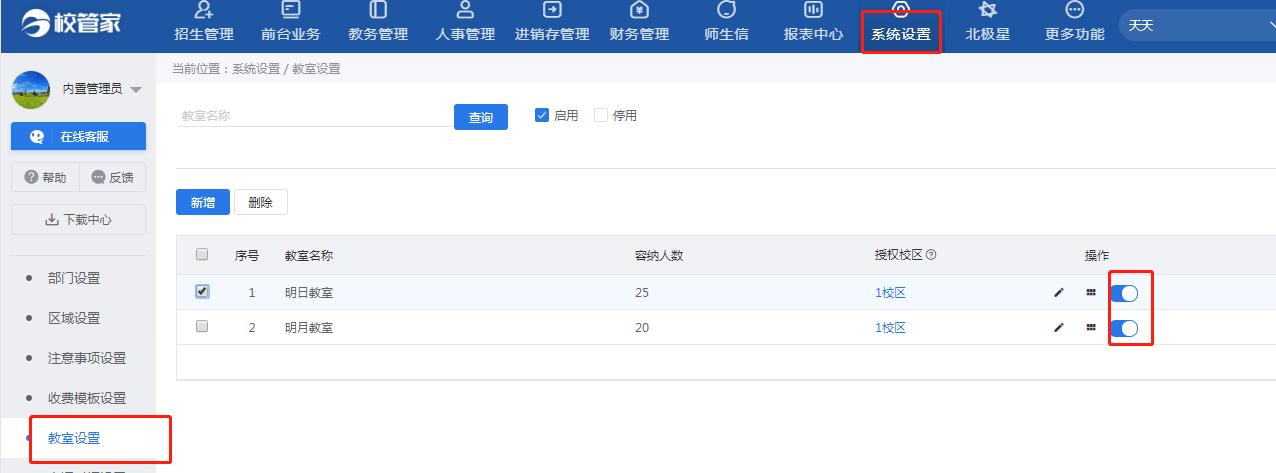The height and width of the screenshot is (473, 1276).
Task: Open 1校区 link for 明月教室
Action: click(890, 327)
